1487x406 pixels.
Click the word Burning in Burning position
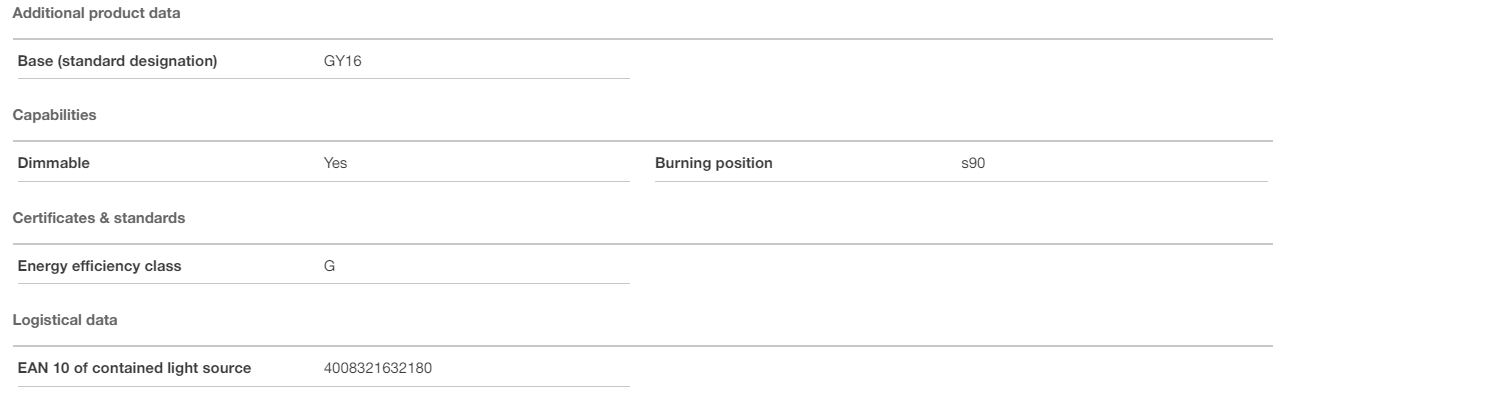682,163
